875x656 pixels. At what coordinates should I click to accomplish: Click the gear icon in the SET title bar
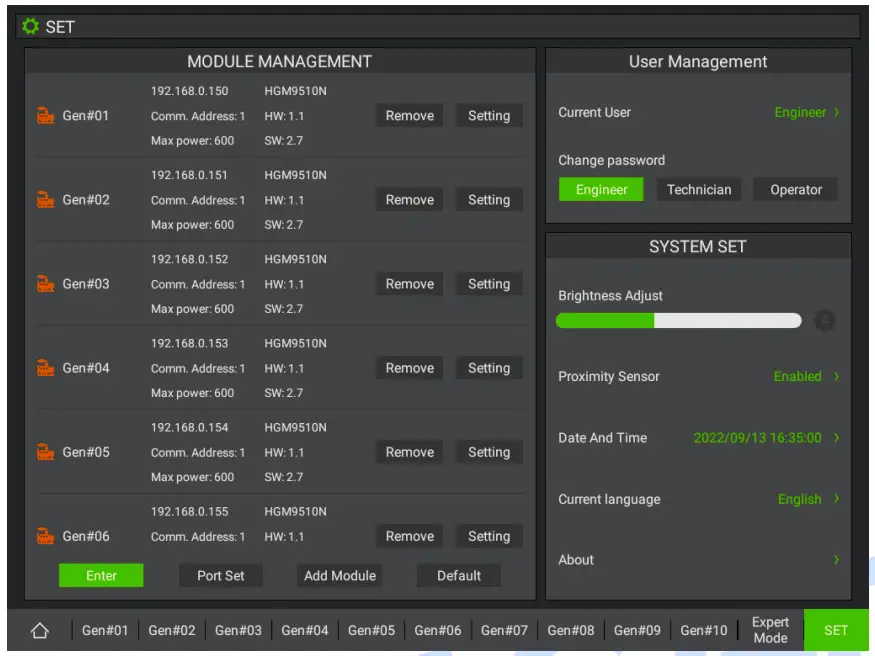coord(30,24)
